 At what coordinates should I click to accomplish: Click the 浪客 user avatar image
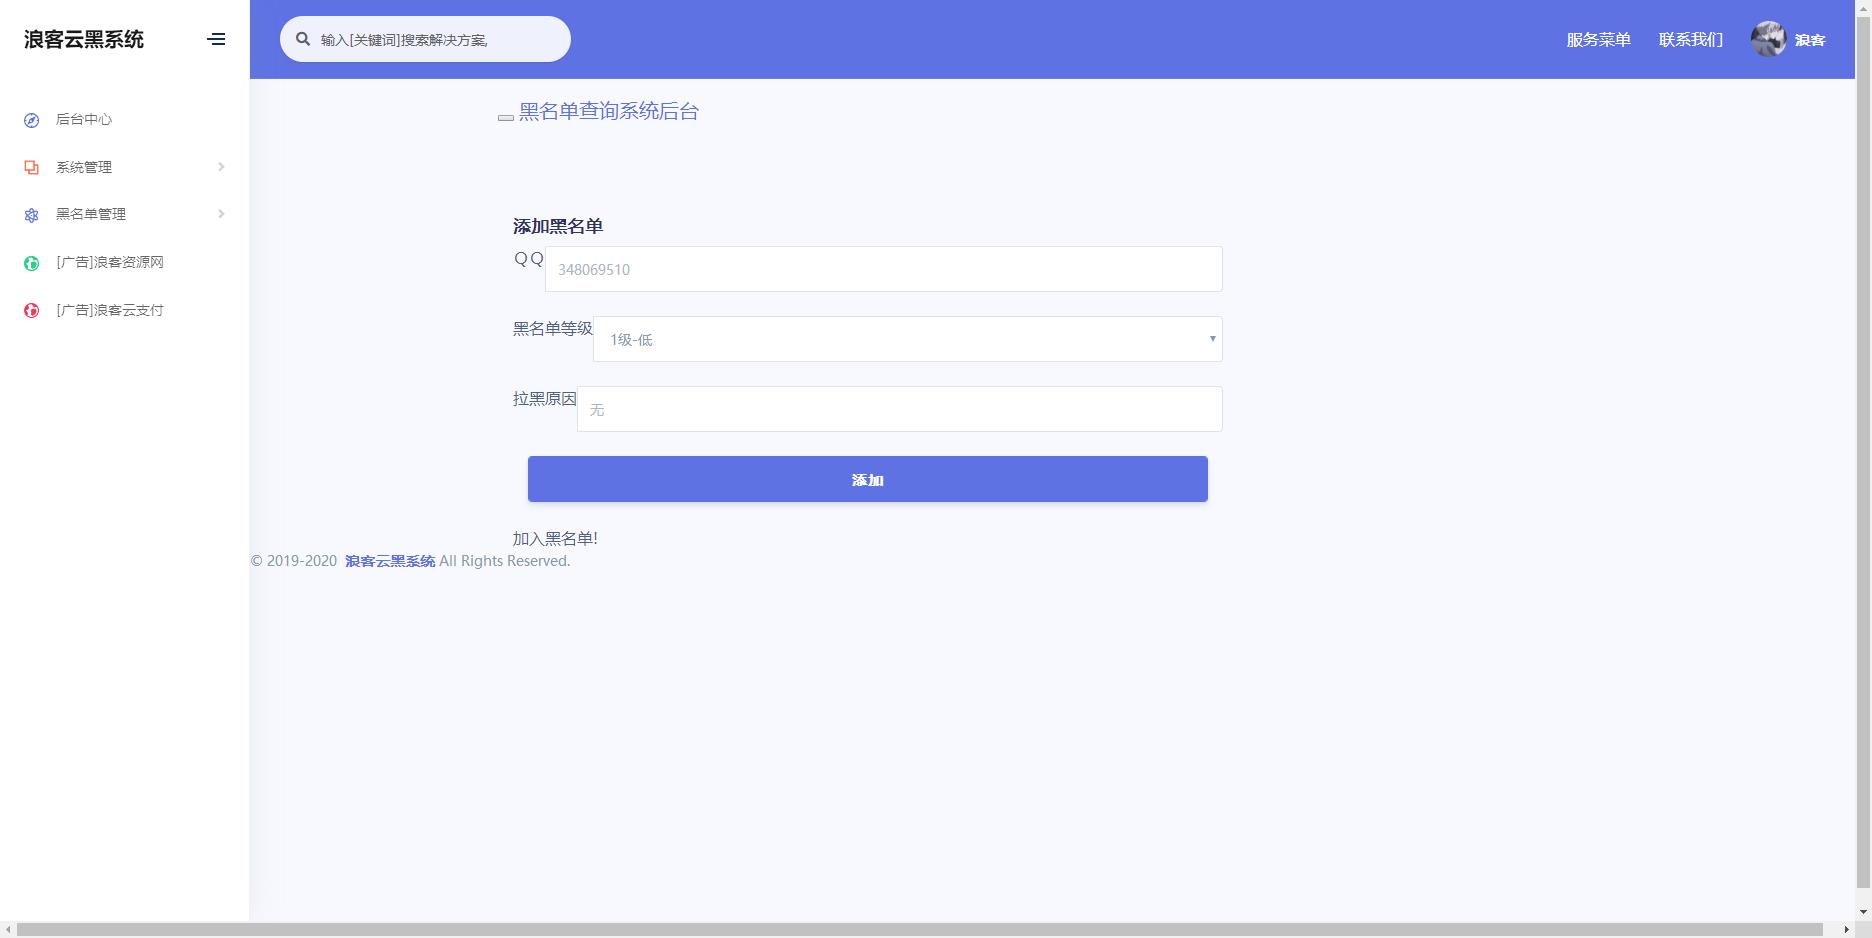(1769, 38)
